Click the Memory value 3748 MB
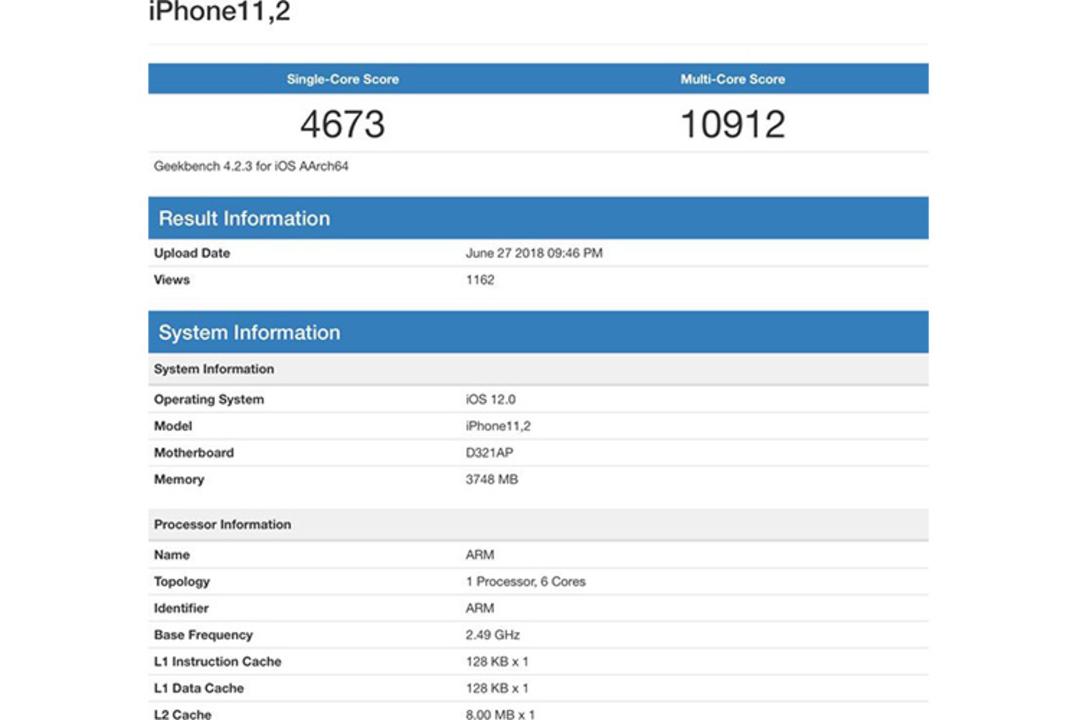 coord(492,480)
